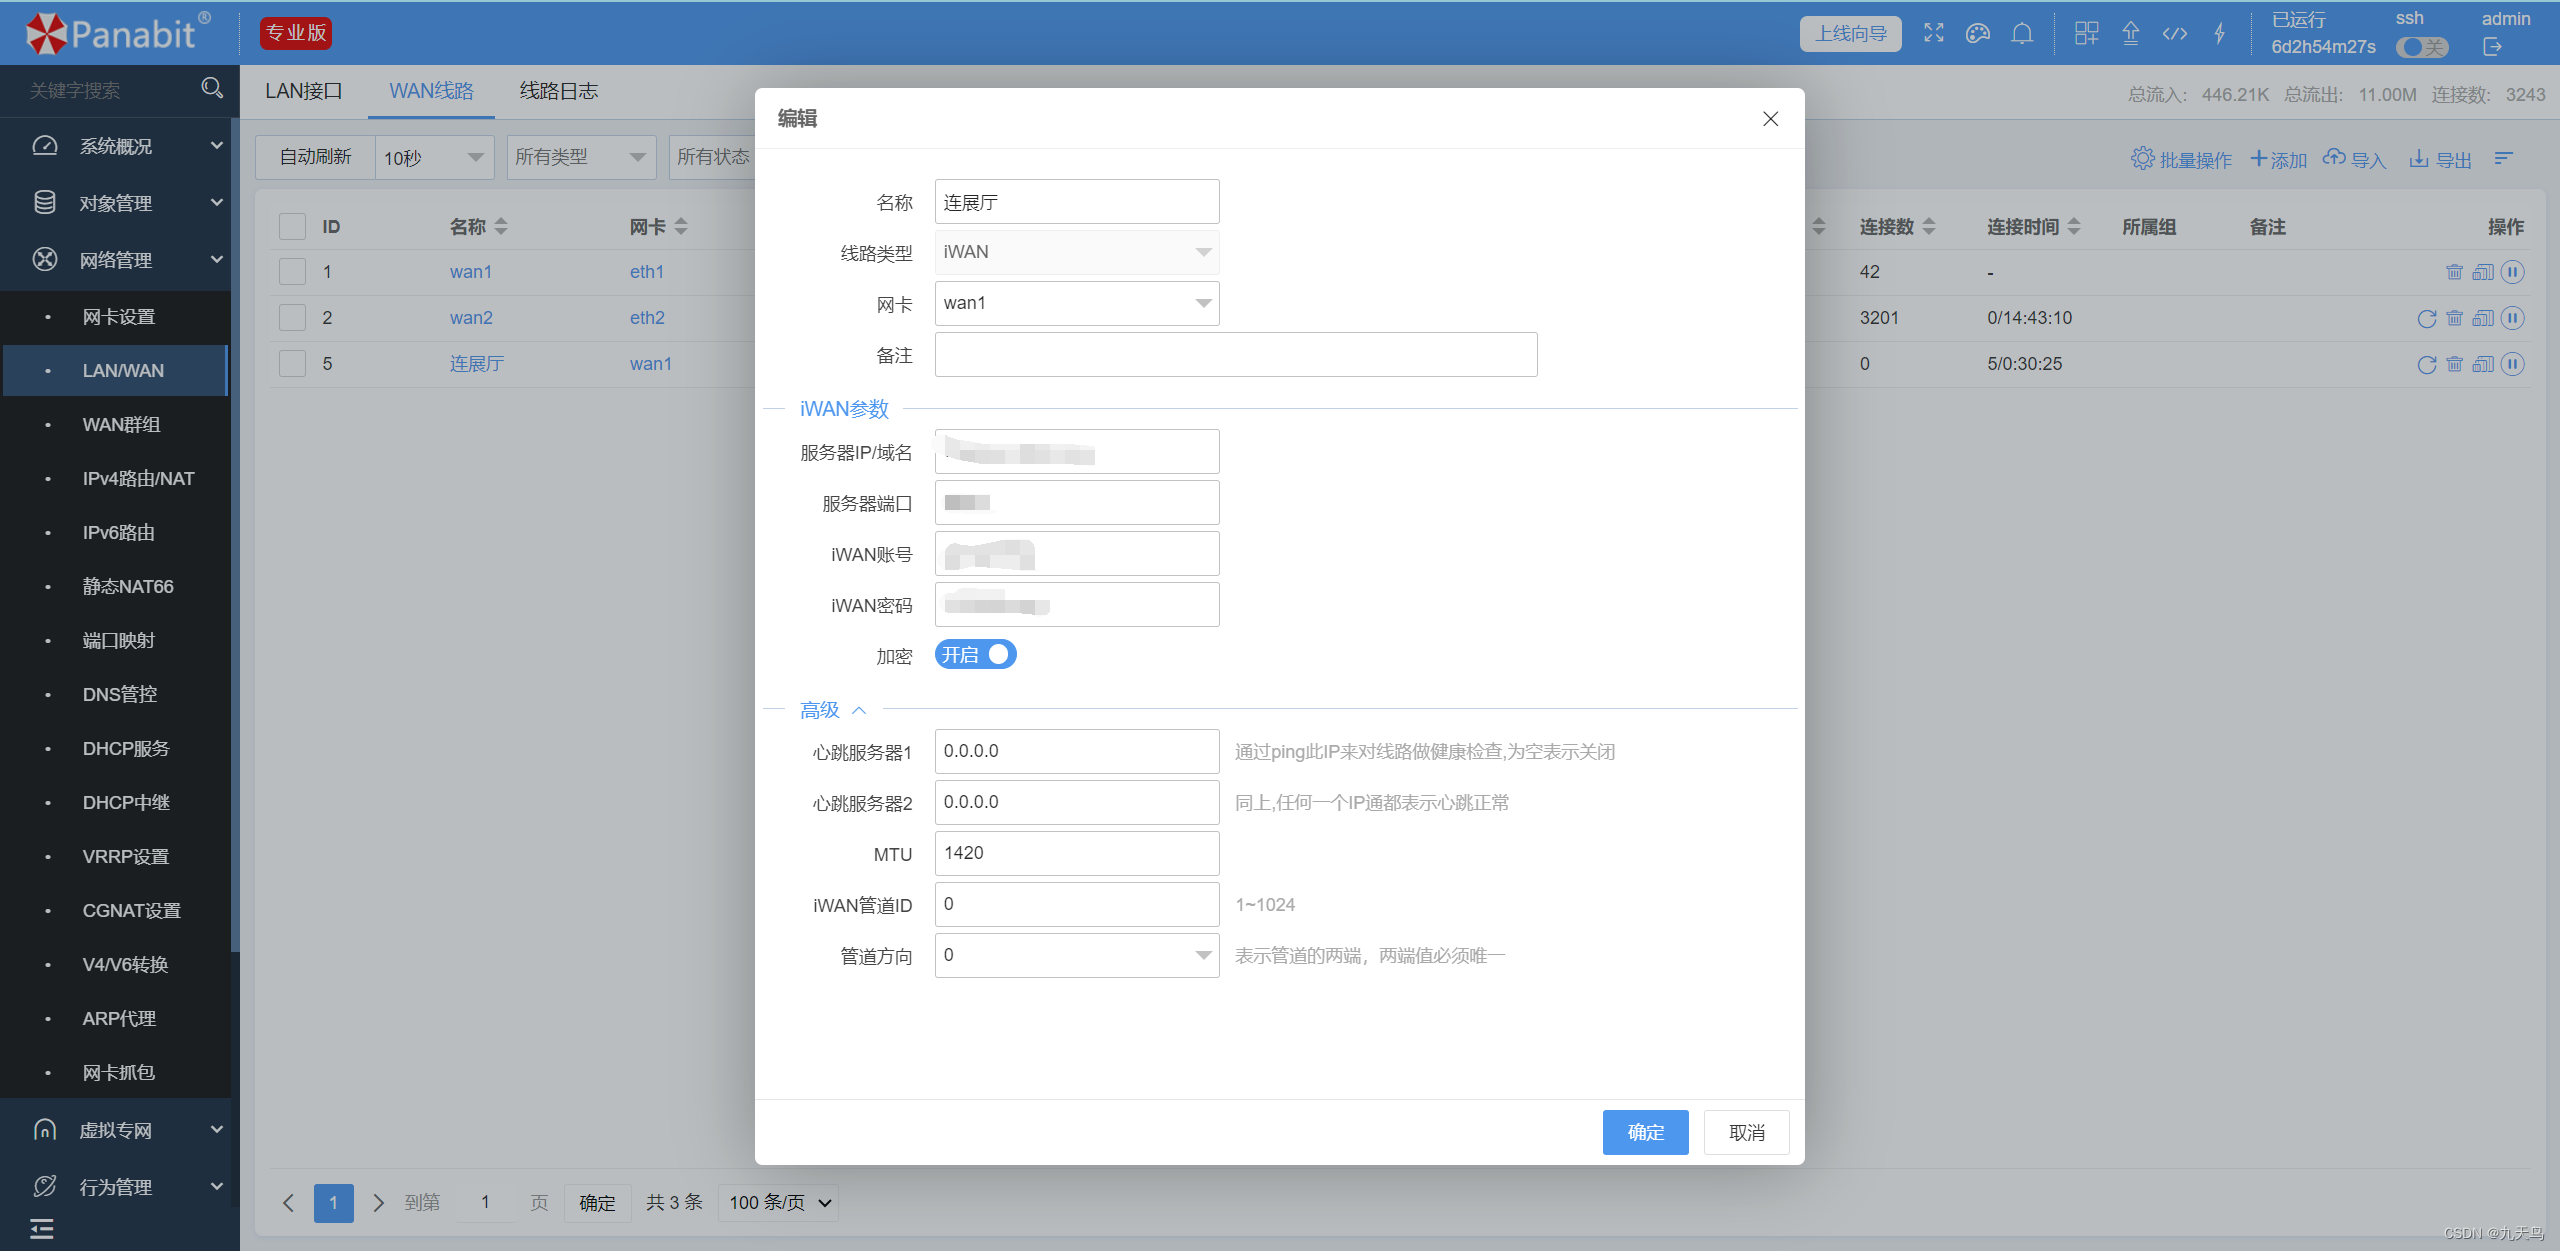Click the 取消 cancel button
This screenshot has width=2560, height=1251.
coord(1746,1132)
